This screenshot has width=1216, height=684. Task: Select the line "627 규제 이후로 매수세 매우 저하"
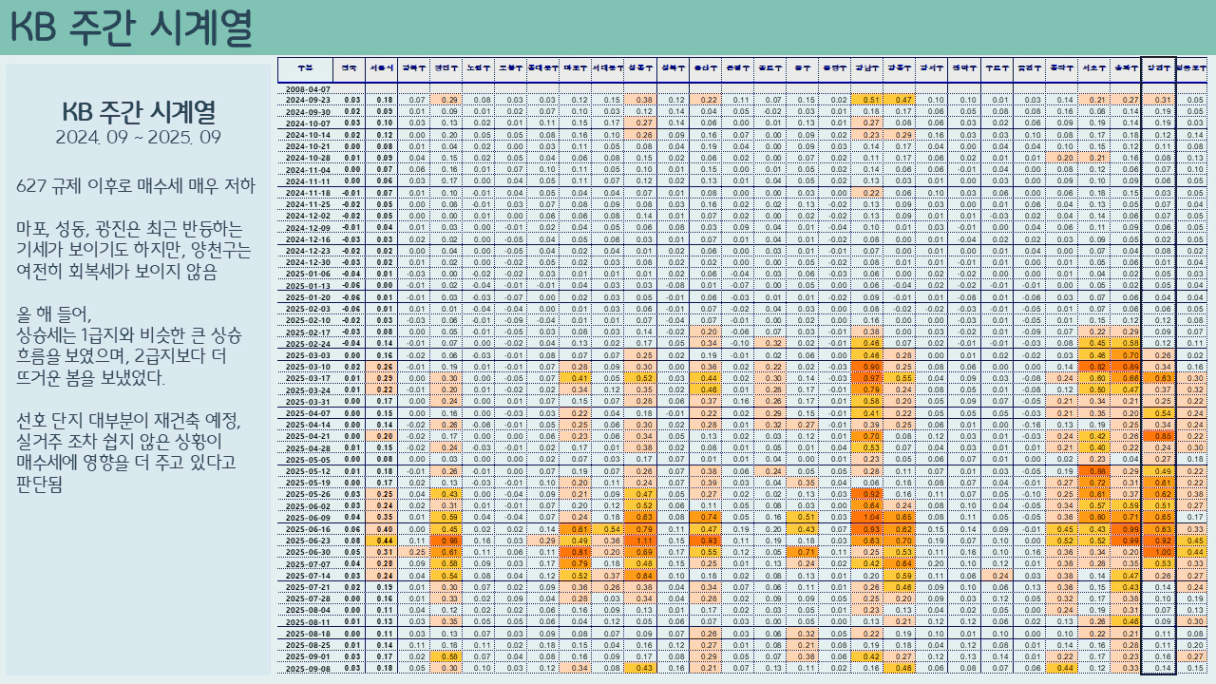137,186
